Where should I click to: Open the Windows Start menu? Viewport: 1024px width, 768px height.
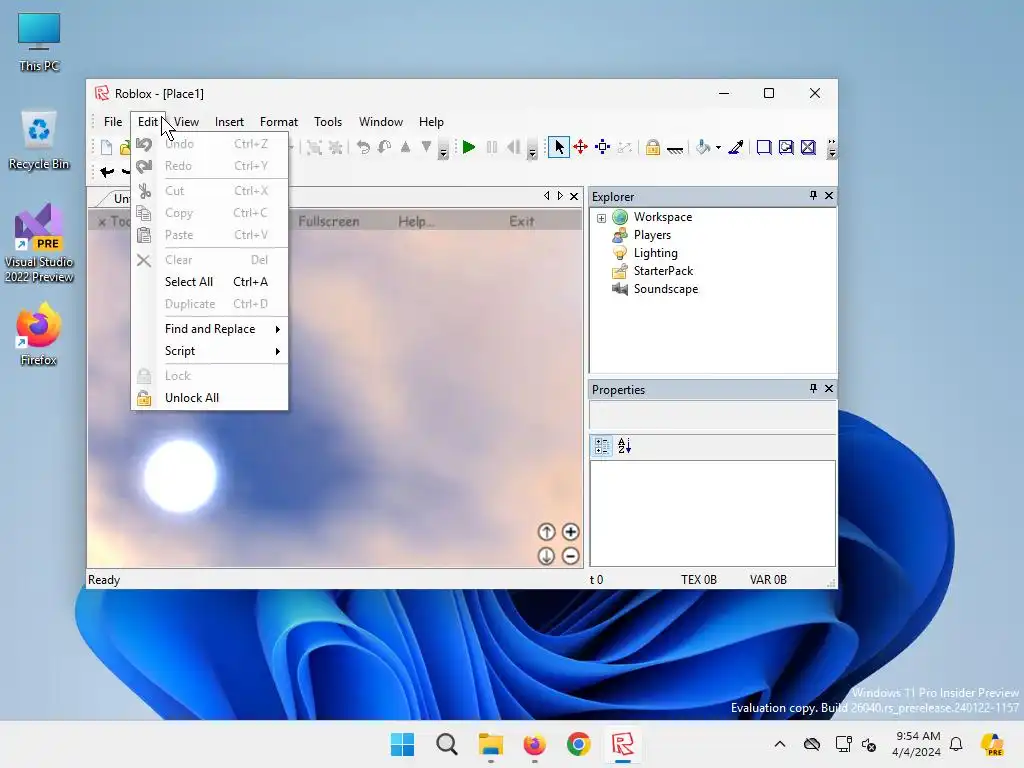point(402,744)
